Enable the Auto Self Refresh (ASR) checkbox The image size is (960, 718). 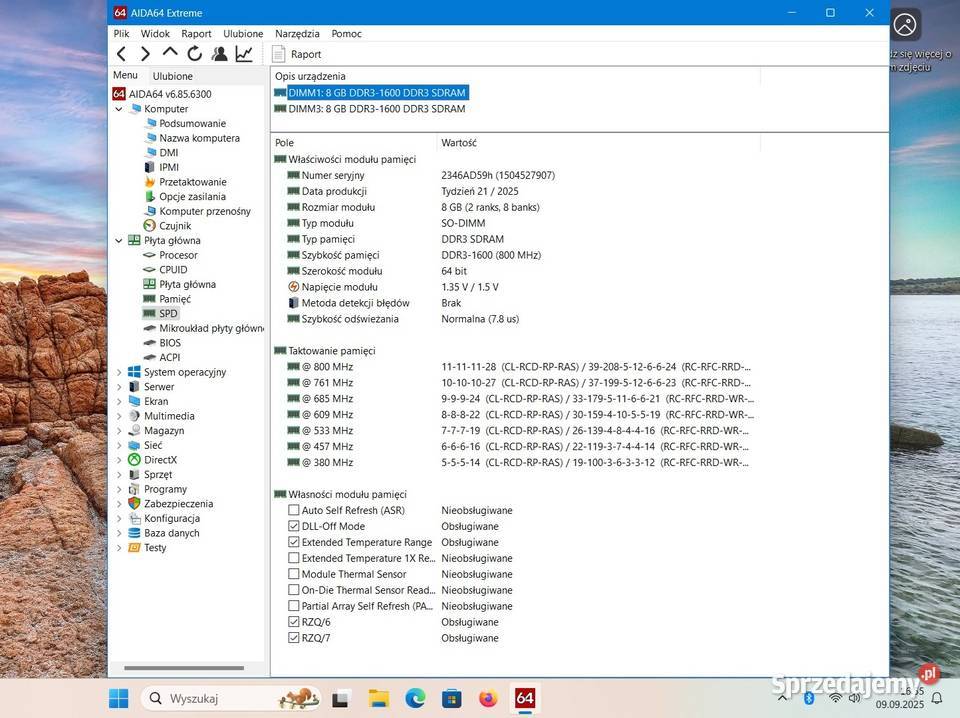tap(294, 510)
